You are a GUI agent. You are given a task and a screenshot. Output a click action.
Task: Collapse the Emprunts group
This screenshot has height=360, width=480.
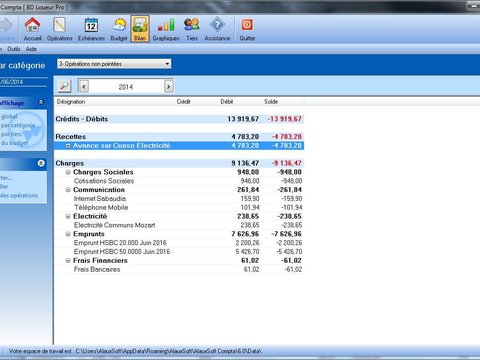pos(68,234)
